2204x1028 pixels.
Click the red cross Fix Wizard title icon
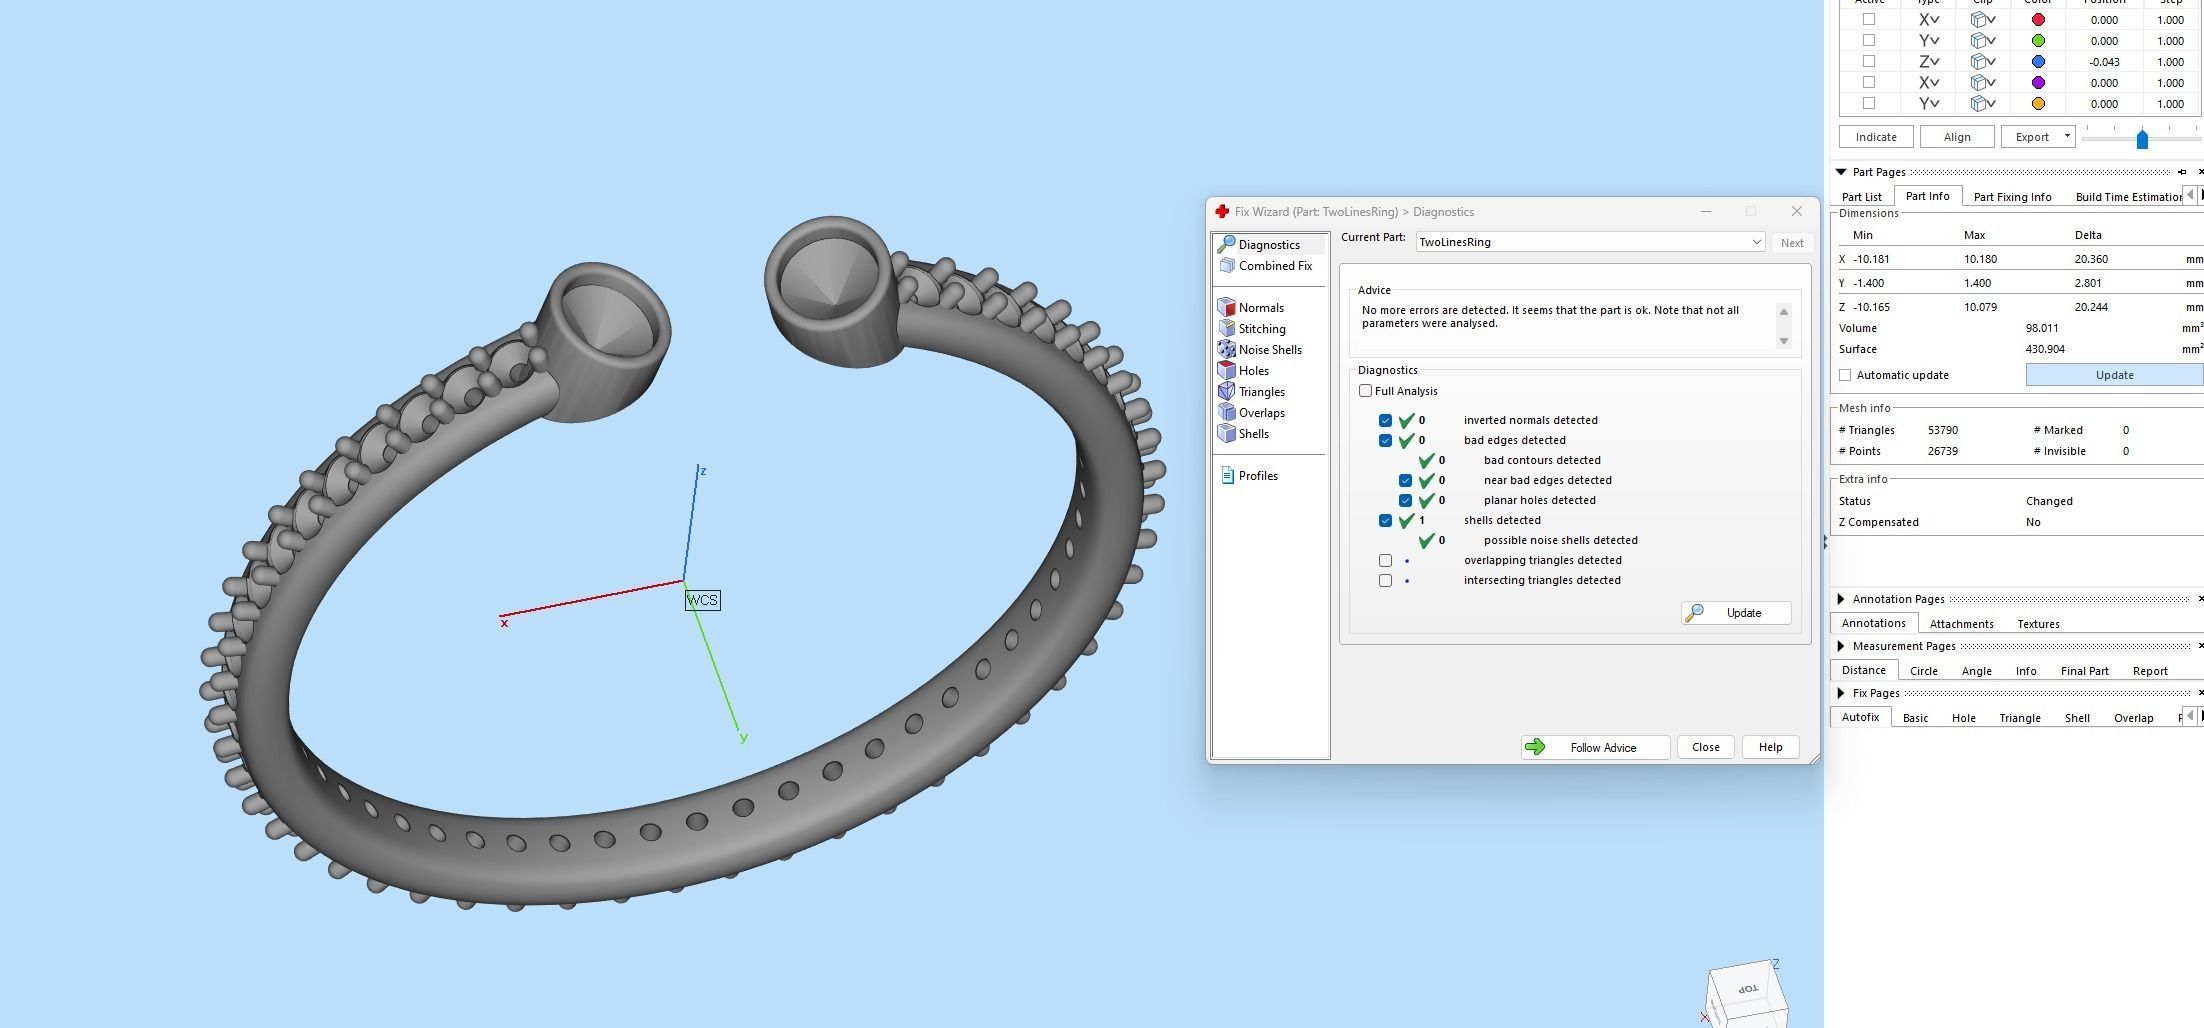1221,212
